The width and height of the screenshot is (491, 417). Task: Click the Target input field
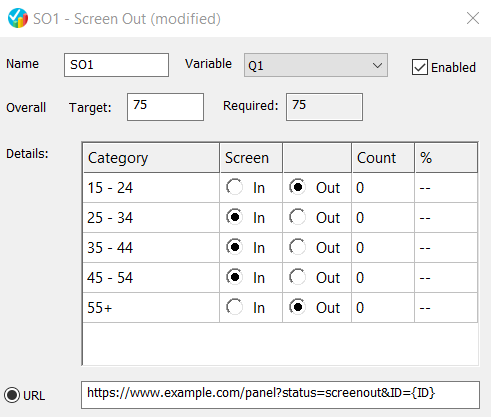pos(165,107)
